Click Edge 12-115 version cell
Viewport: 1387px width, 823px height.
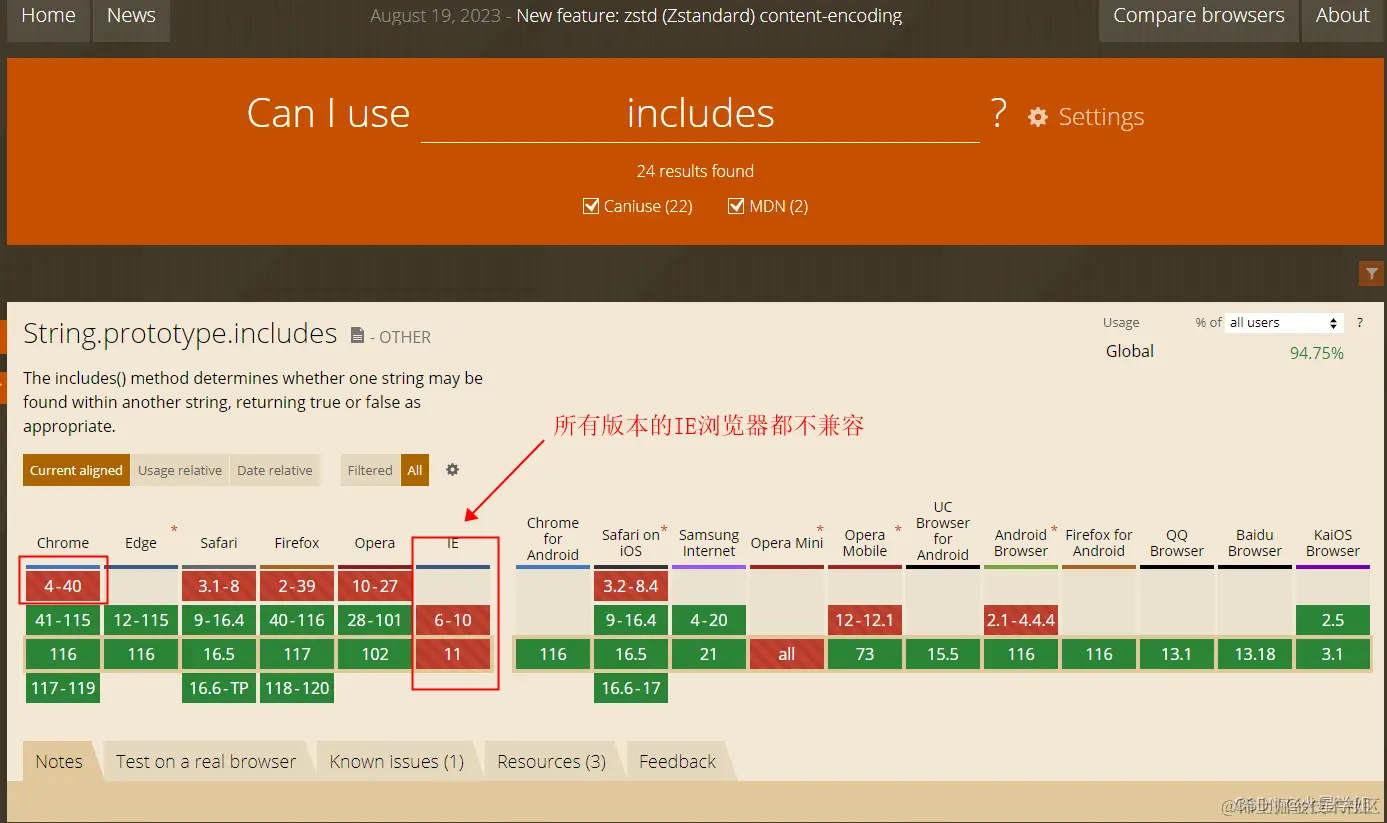tap(141, 620)
